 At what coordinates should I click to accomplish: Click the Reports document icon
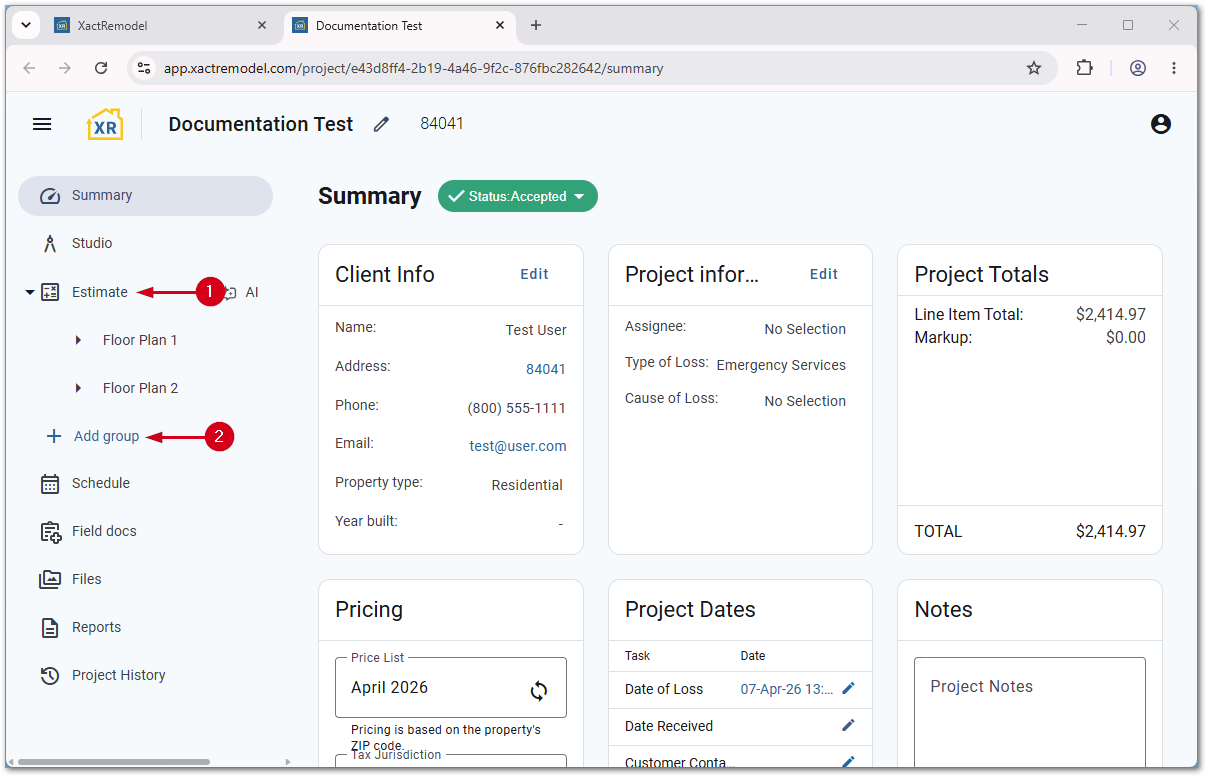point(50,628)
